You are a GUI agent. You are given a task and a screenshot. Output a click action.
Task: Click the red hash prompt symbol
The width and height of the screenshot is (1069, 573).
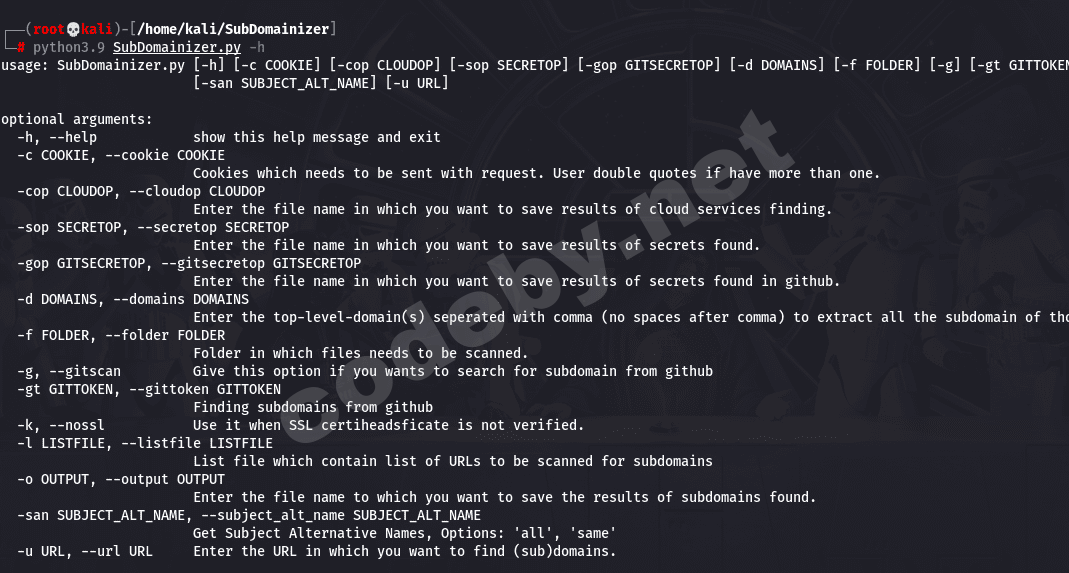(21, 46)
